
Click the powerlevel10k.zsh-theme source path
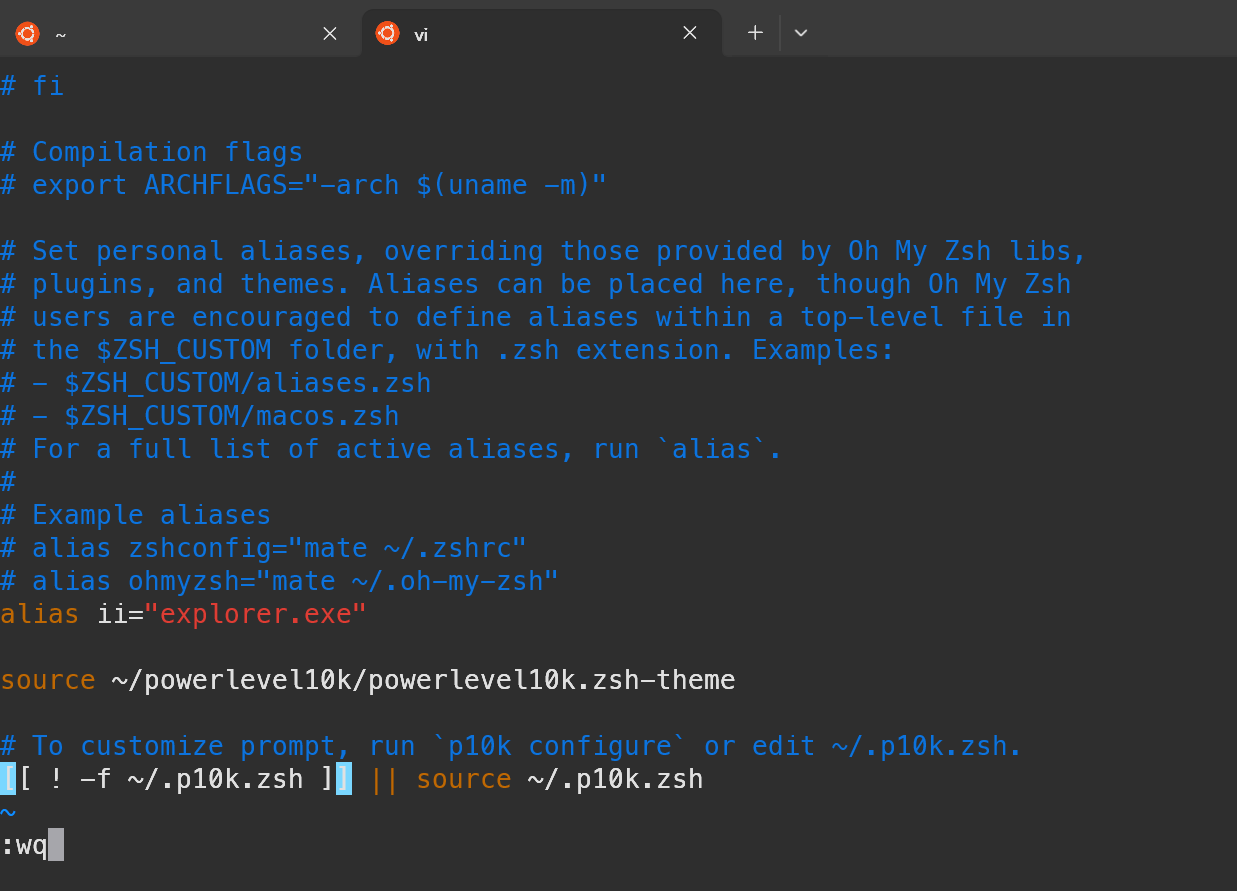(x=424, y=680)
